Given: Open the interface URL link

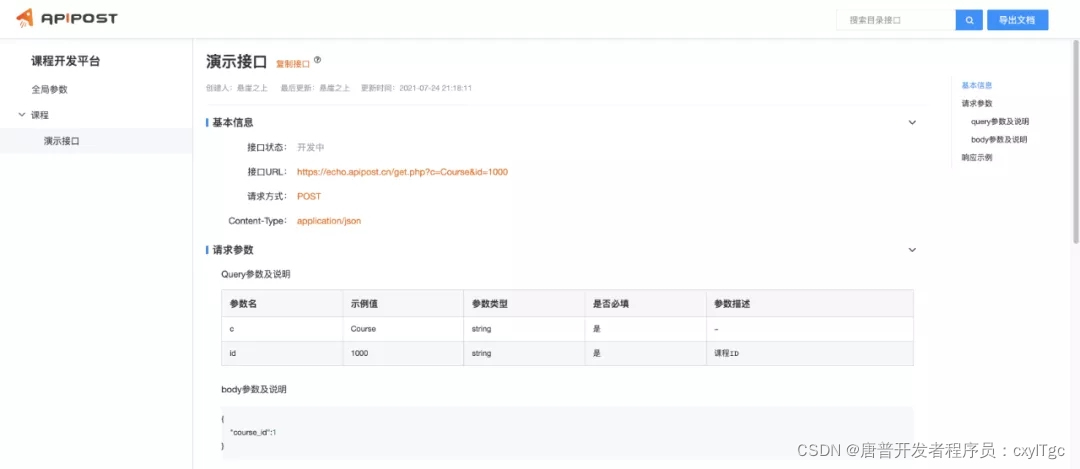Looking at the screenshot, I should click(402, 172).
